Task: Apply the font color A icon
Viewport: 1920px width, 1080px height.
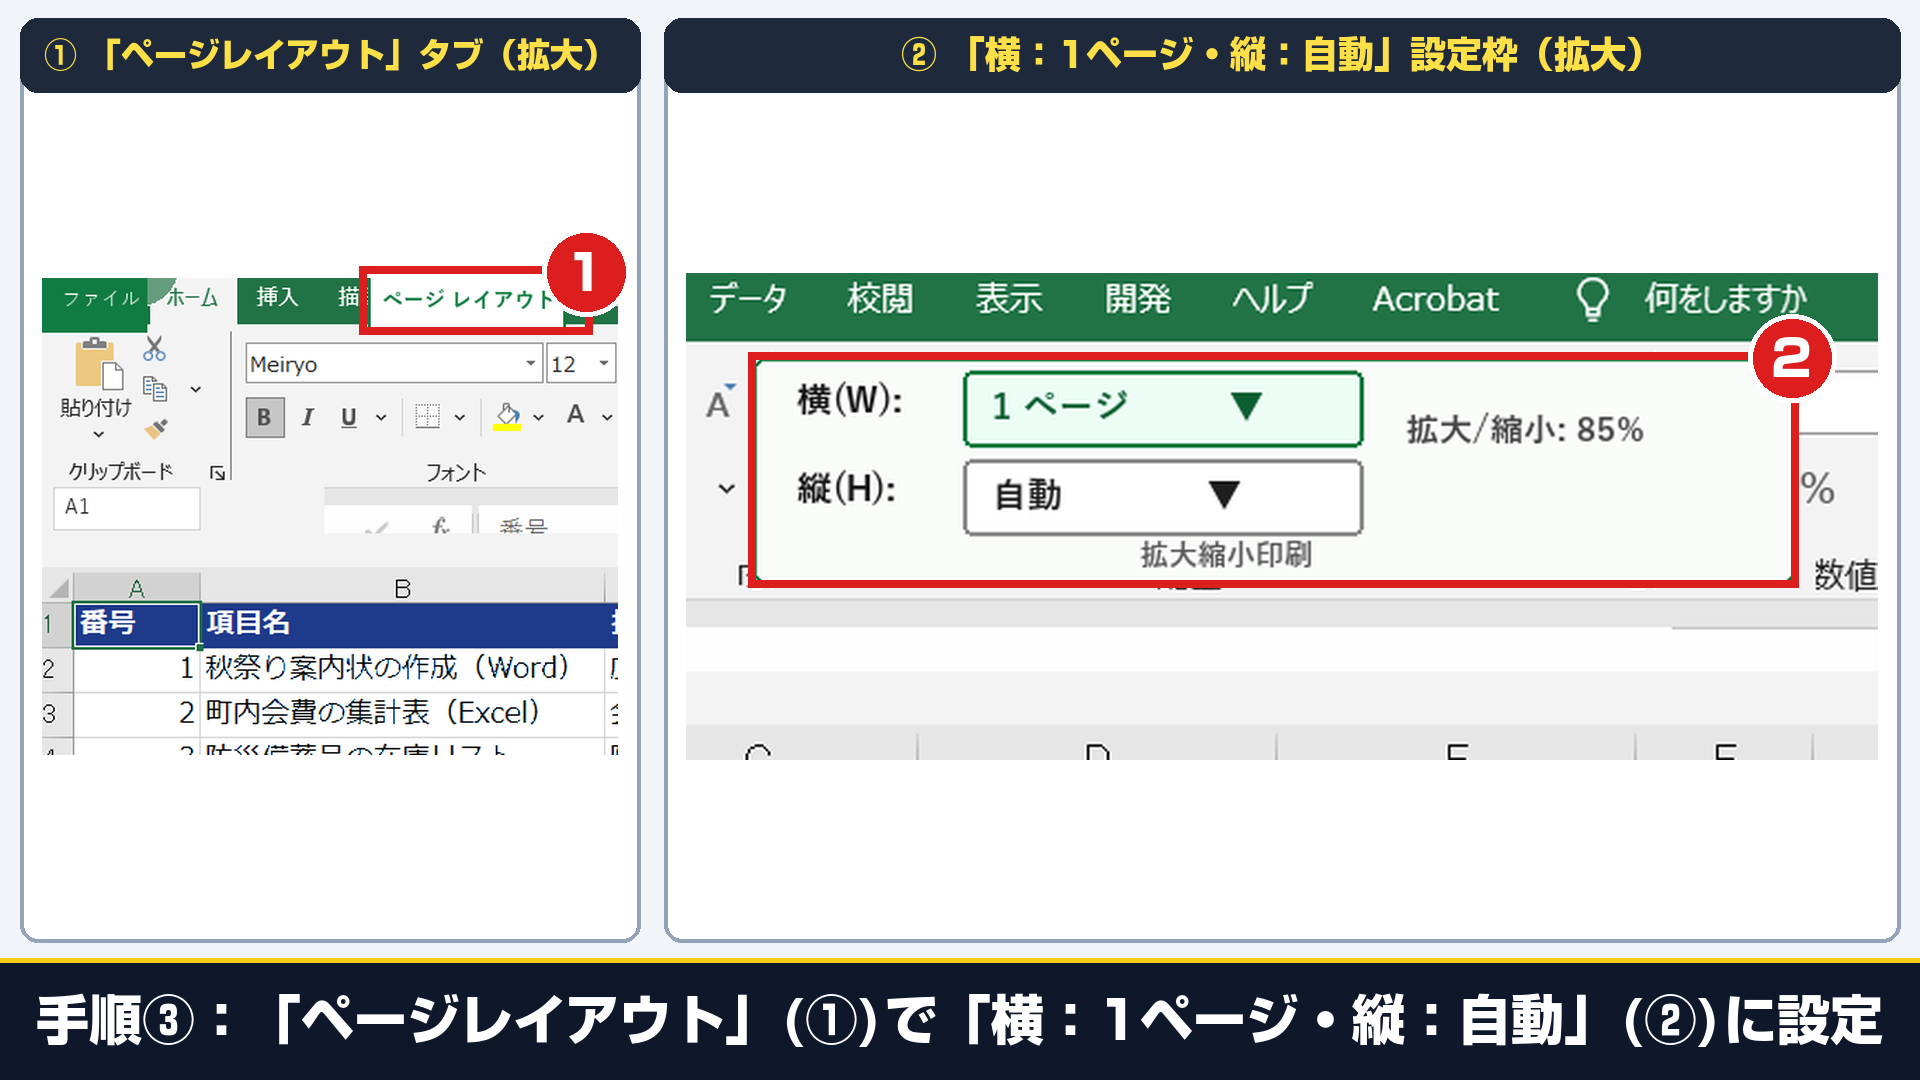Action: [575, 415]
